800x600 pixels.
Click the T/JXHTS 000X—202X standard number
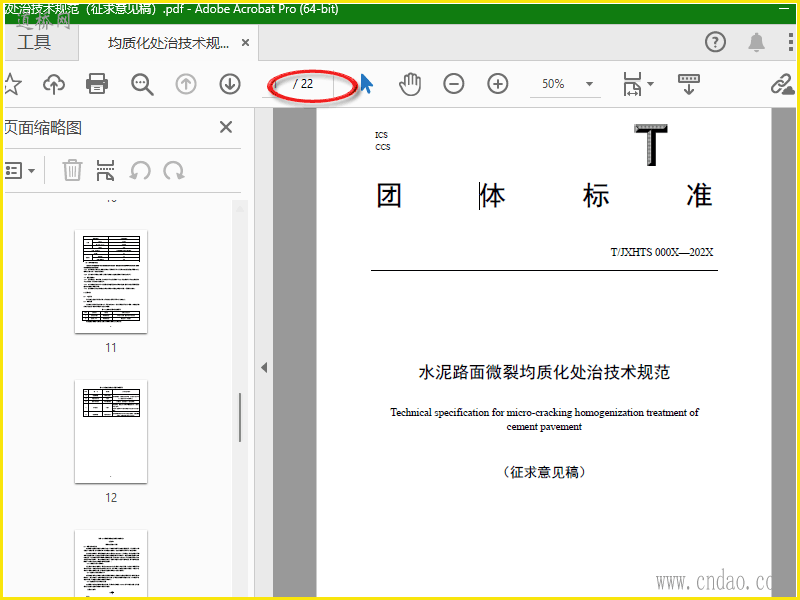click(x=662, y=252)
